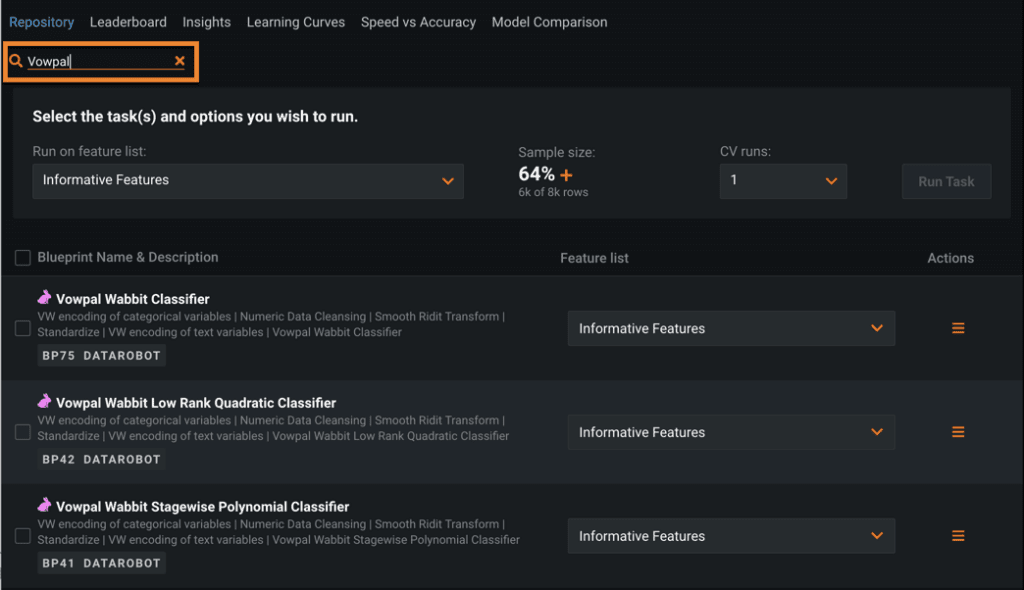Open feature list dropdown for Stagewise Polynomial Classifier

pyautogui.click(x=731, y=536)
